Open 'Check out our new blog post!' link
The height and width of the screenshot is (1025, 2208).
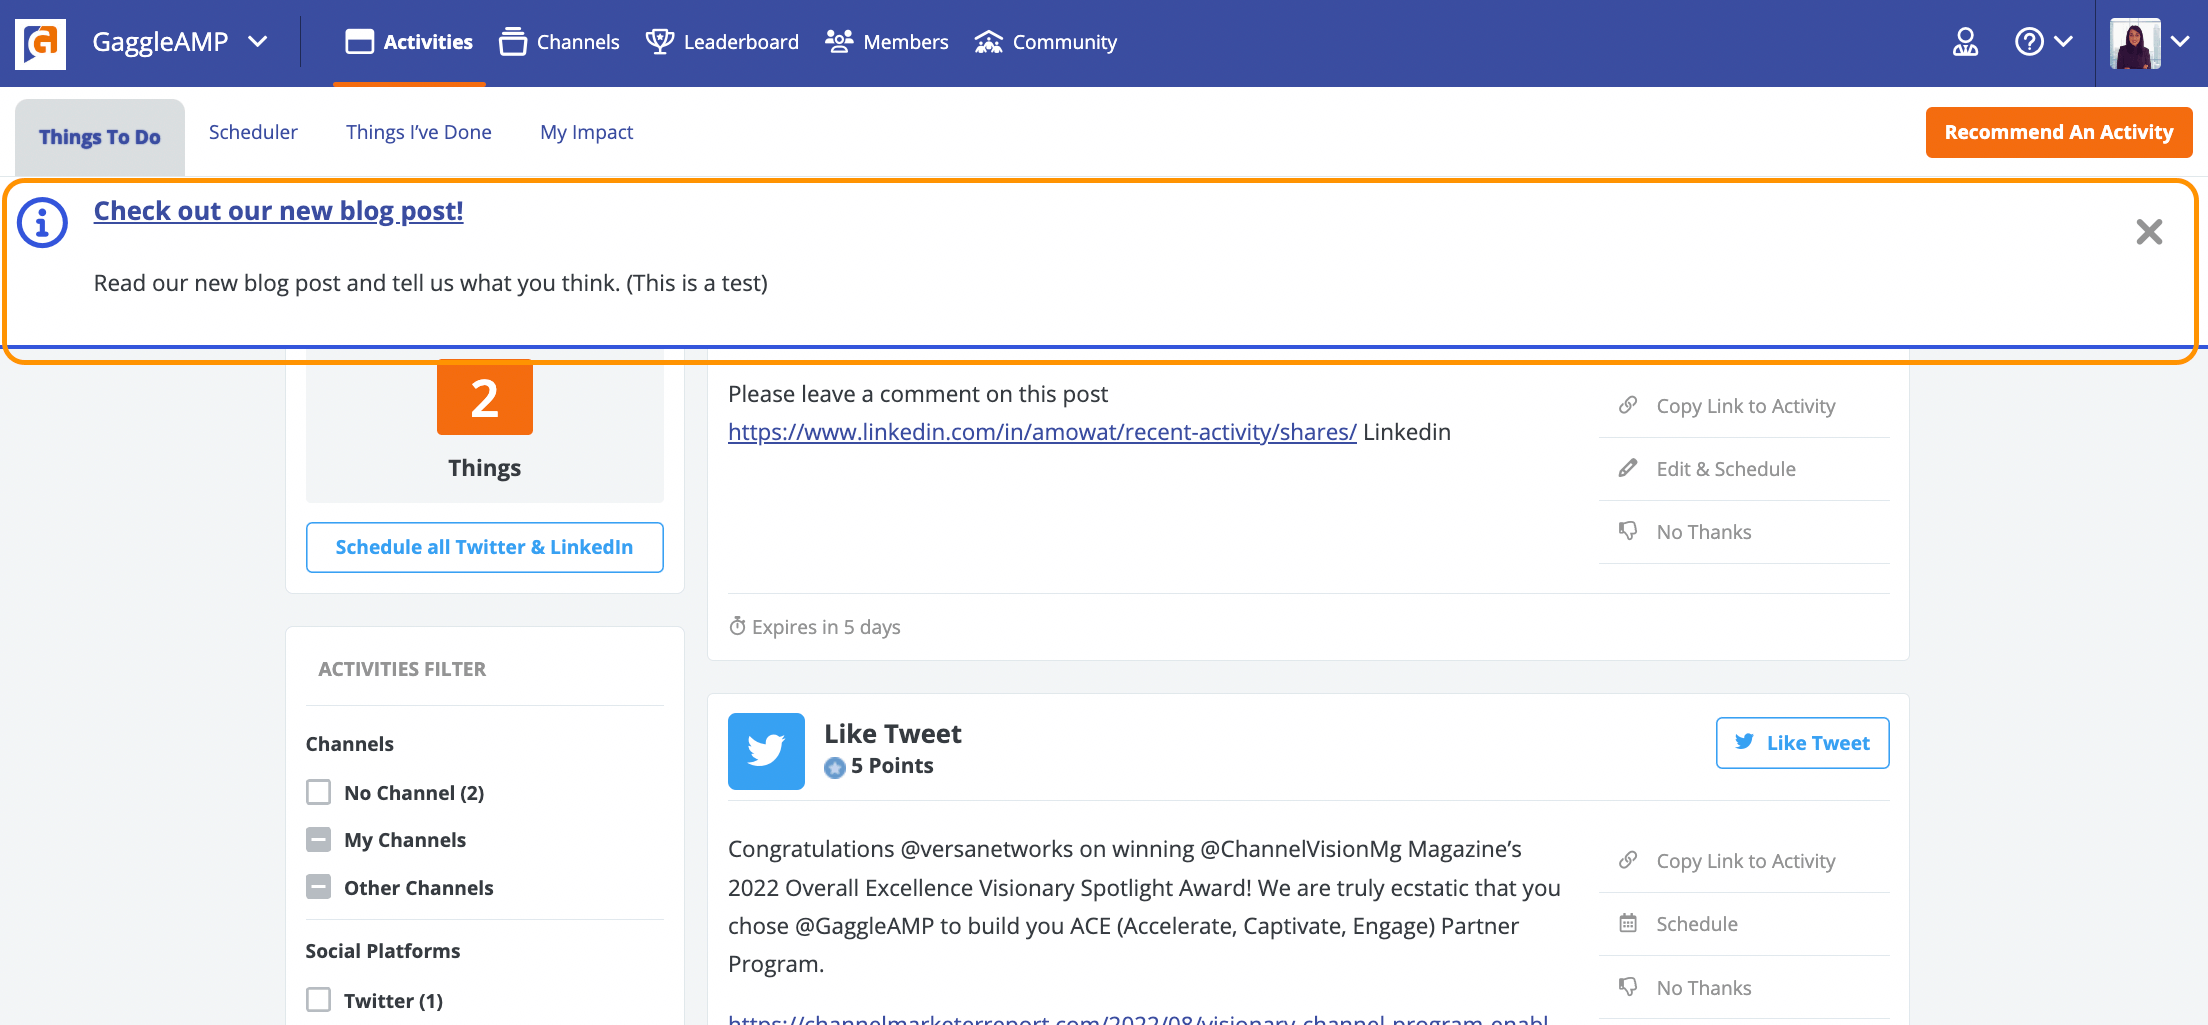click(279, 211)
